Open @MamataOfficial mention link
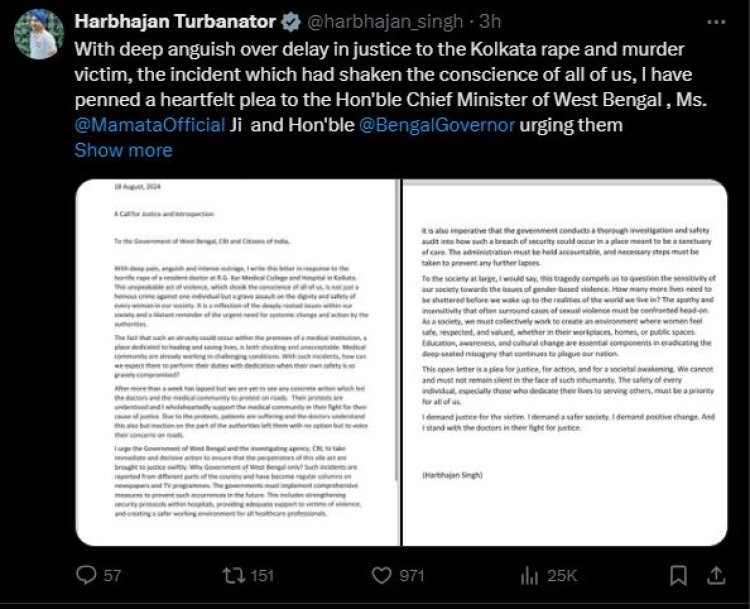This screenshot has height=609, width=750. click(x=150, y=125)
